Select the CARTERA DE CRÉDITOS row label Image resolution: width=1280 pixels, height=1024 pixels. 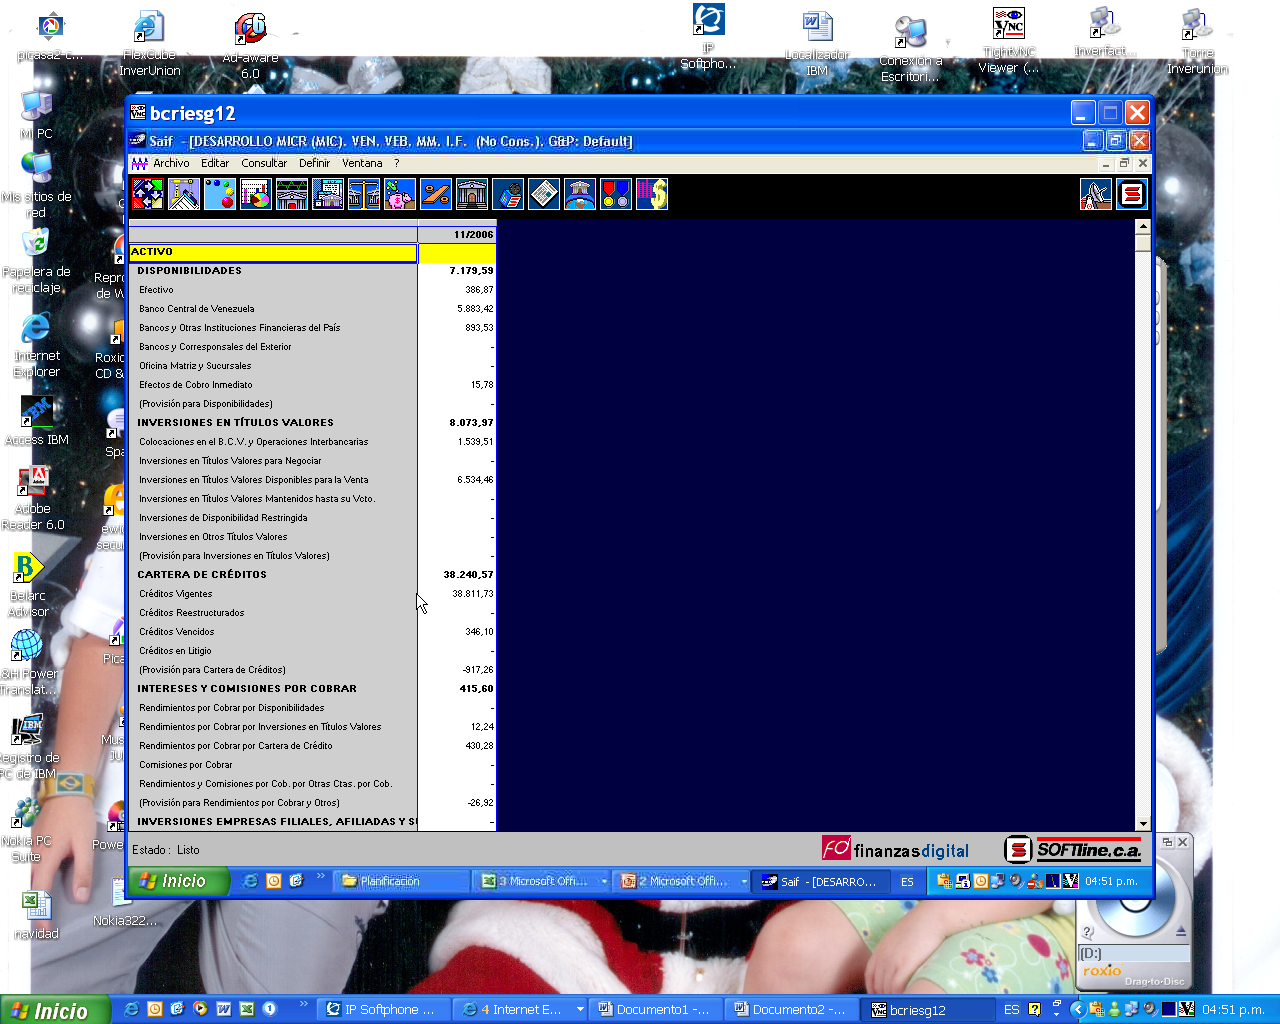(202, 575)
